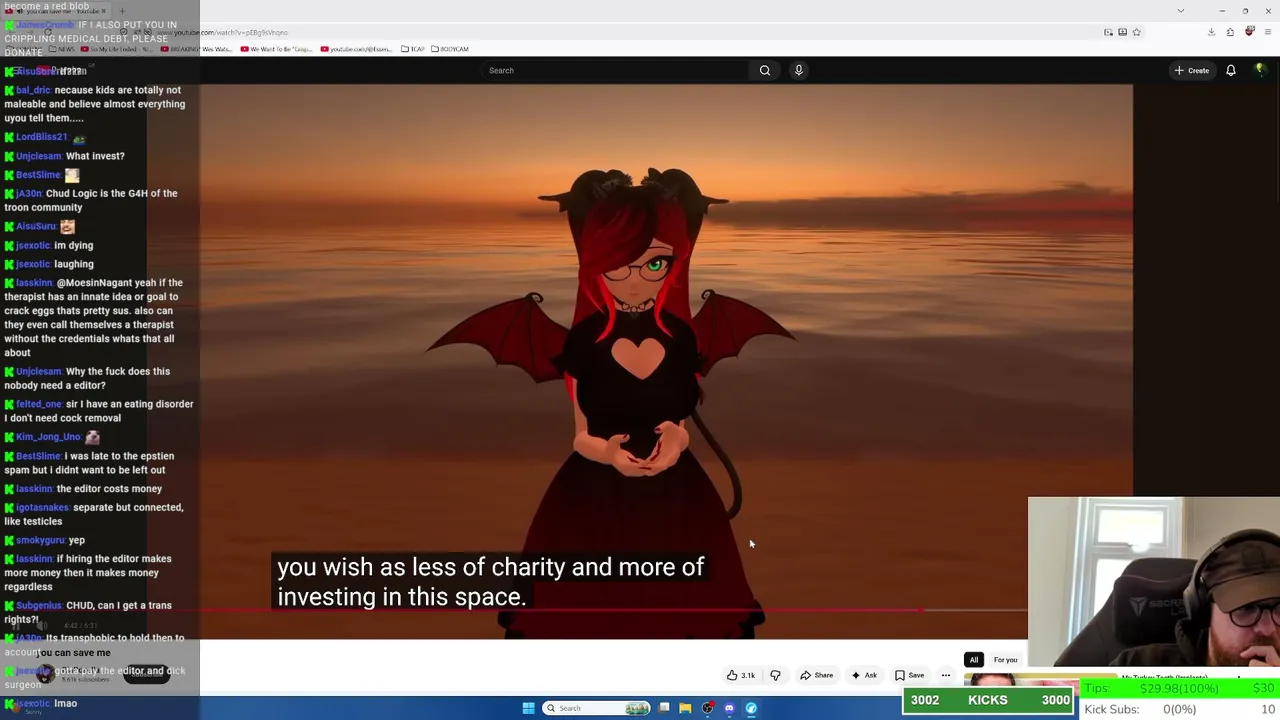Like the video with 3.1k likes

click(x=741, y=675)
